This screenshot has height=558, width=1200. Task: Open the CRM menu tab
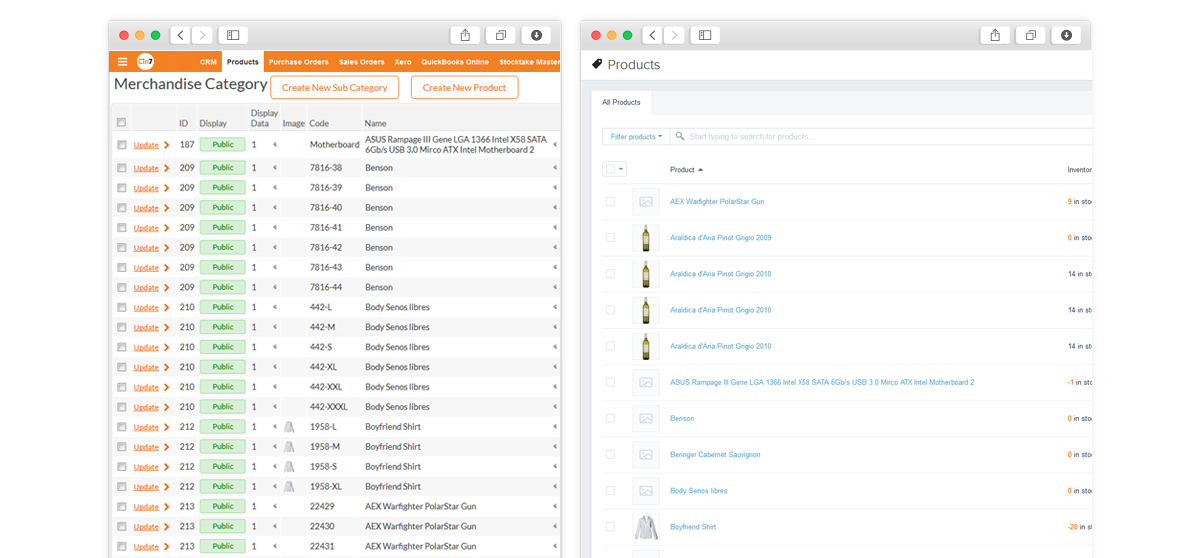pyautogui.click(x=208, y=62)
